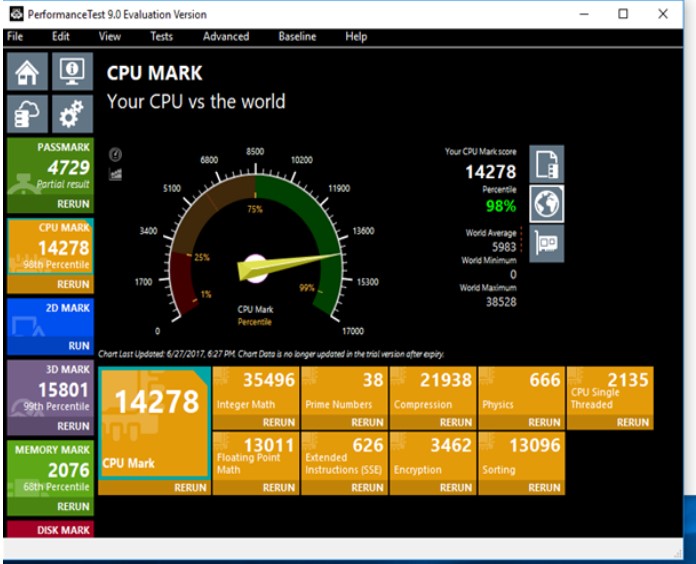Switch to the small bar chart view icon
Screen dimensions: 696x564
tap(114, 174)
